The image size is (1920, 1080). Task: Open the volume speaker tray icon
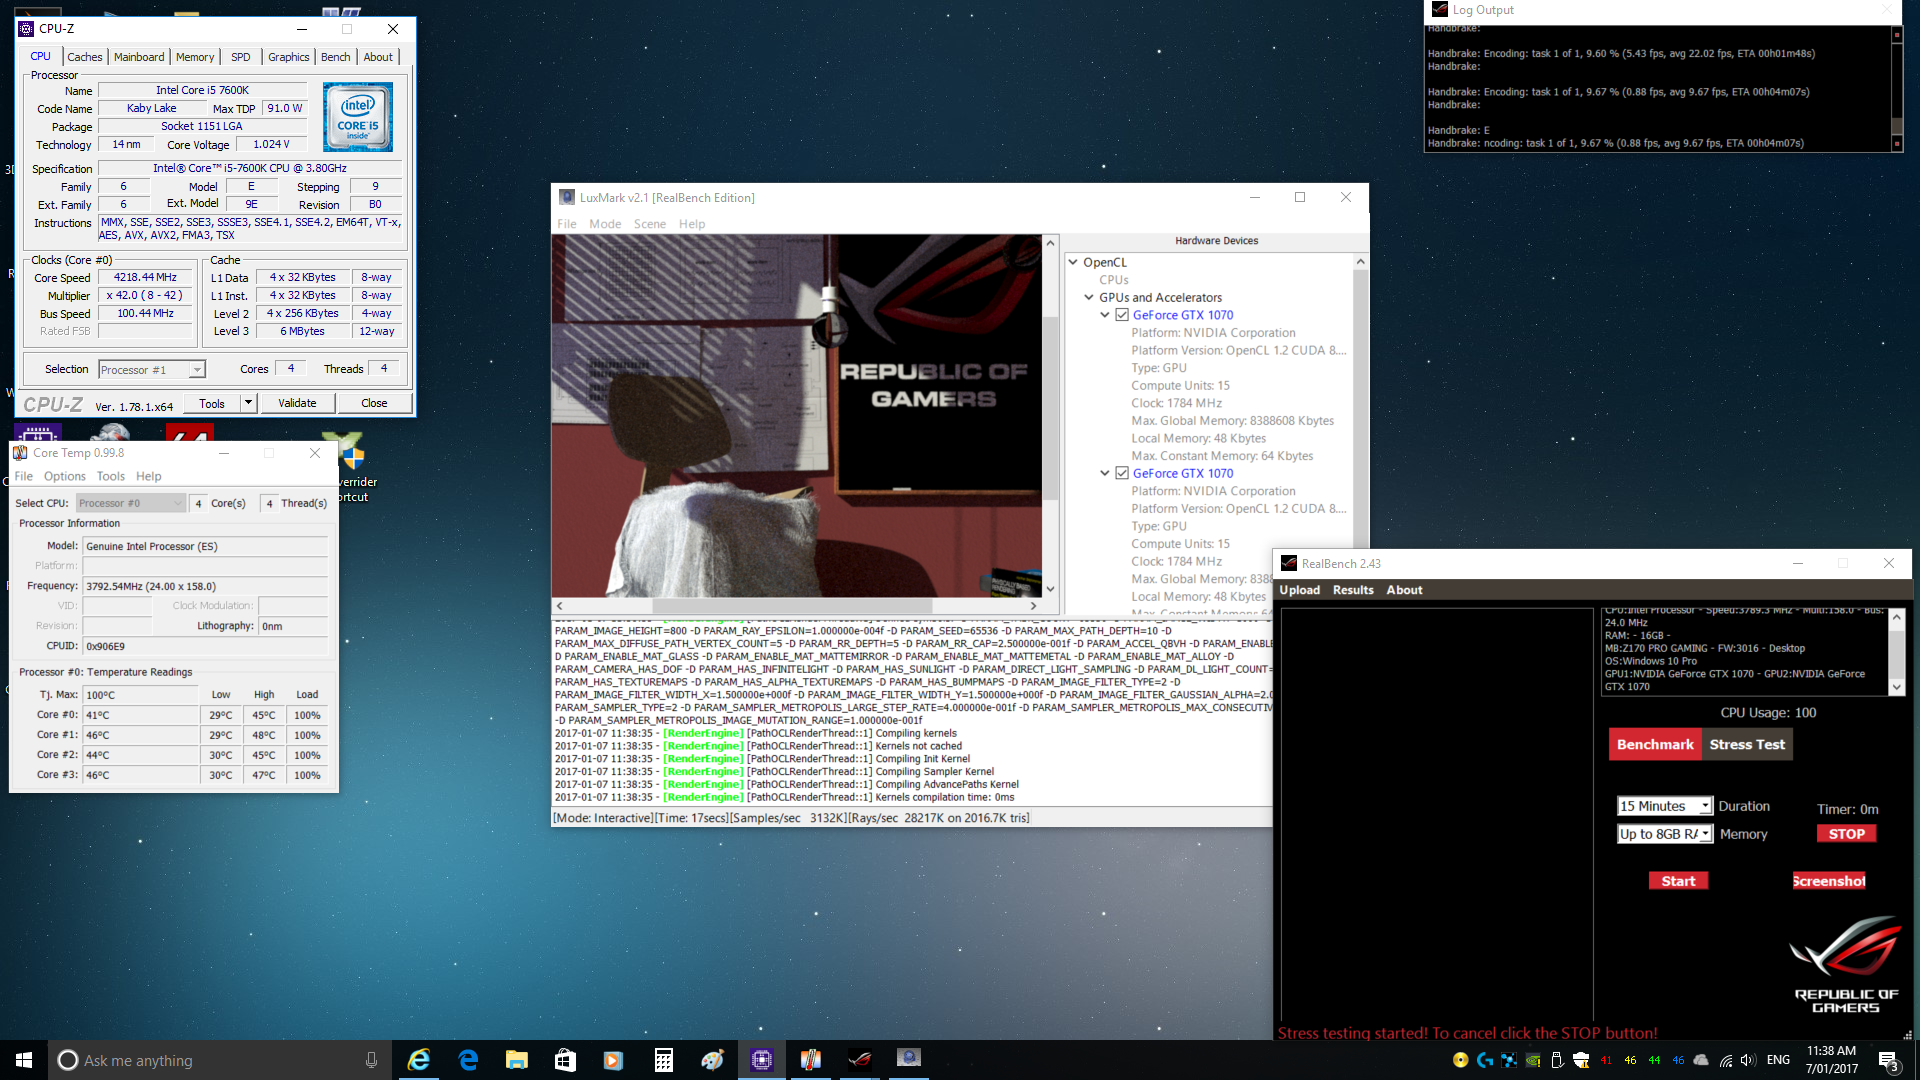pos(1748,1060)
